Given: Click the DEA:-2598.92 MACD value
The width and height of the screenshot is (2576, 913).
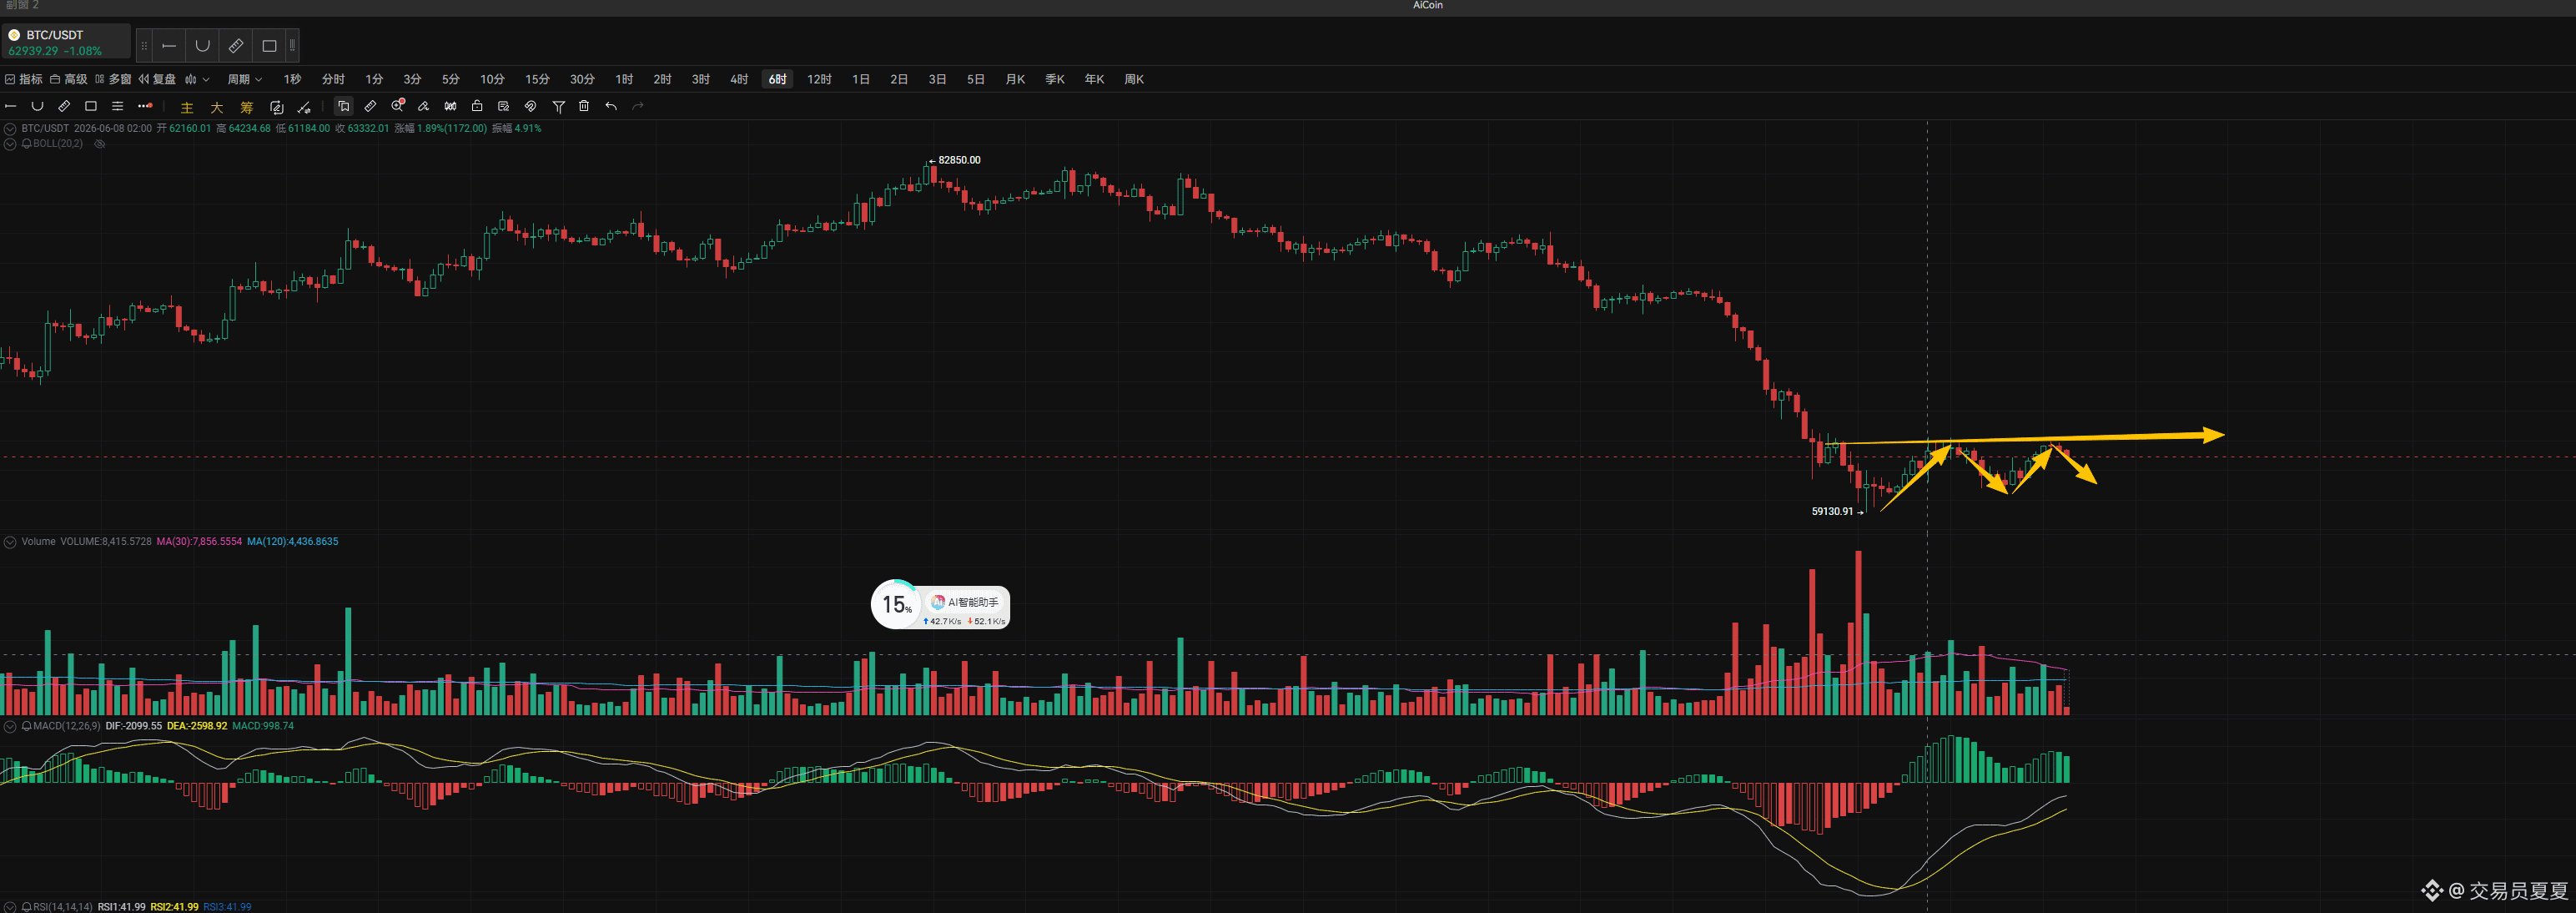Looking at the screenshot, I should pyautogui.click(x=197, y=726).
